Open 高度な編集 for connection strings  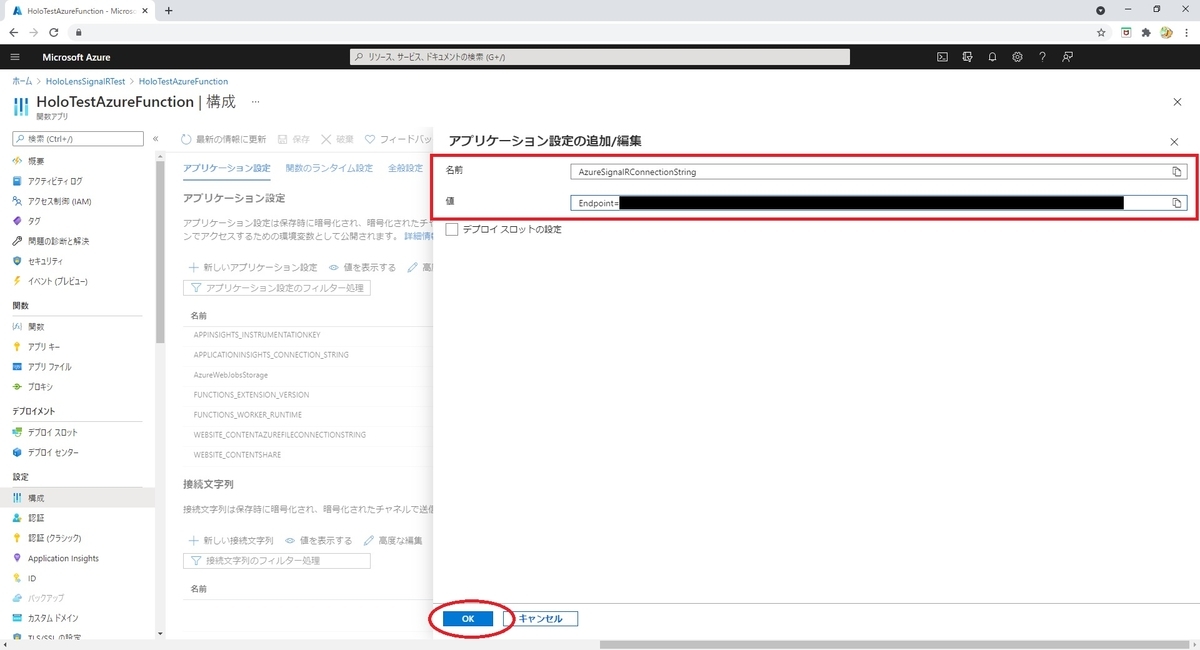tap(393, 540)
